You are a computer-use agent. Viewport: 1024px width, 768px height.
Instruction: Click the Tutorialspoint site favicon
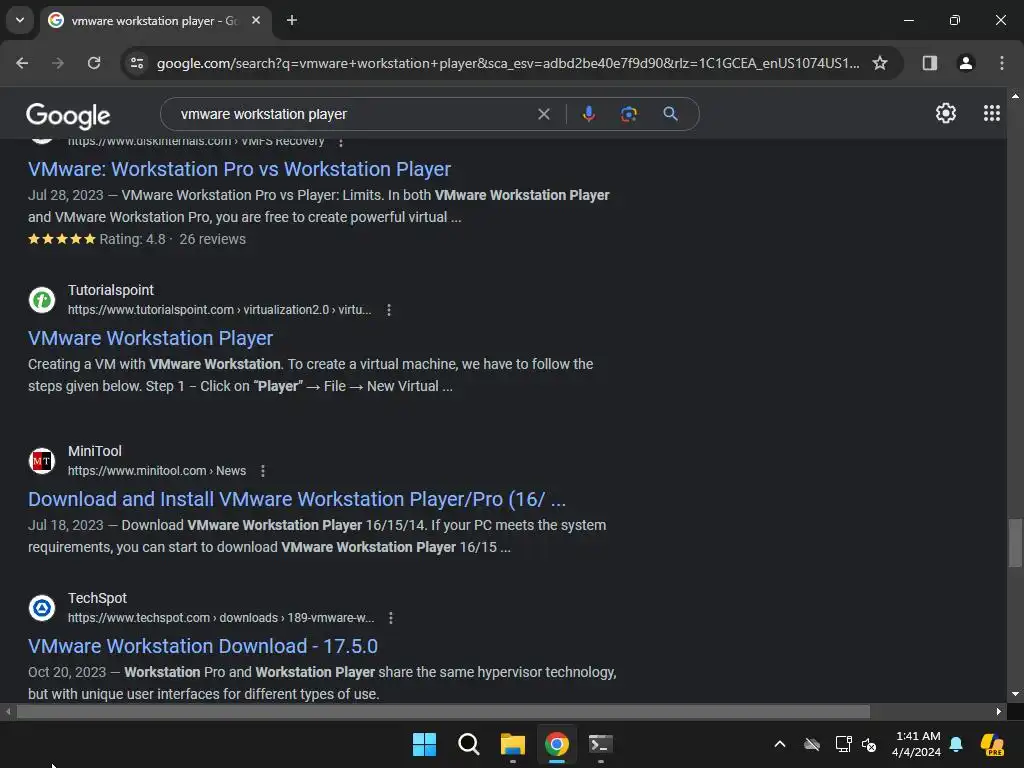pos(42,300)
